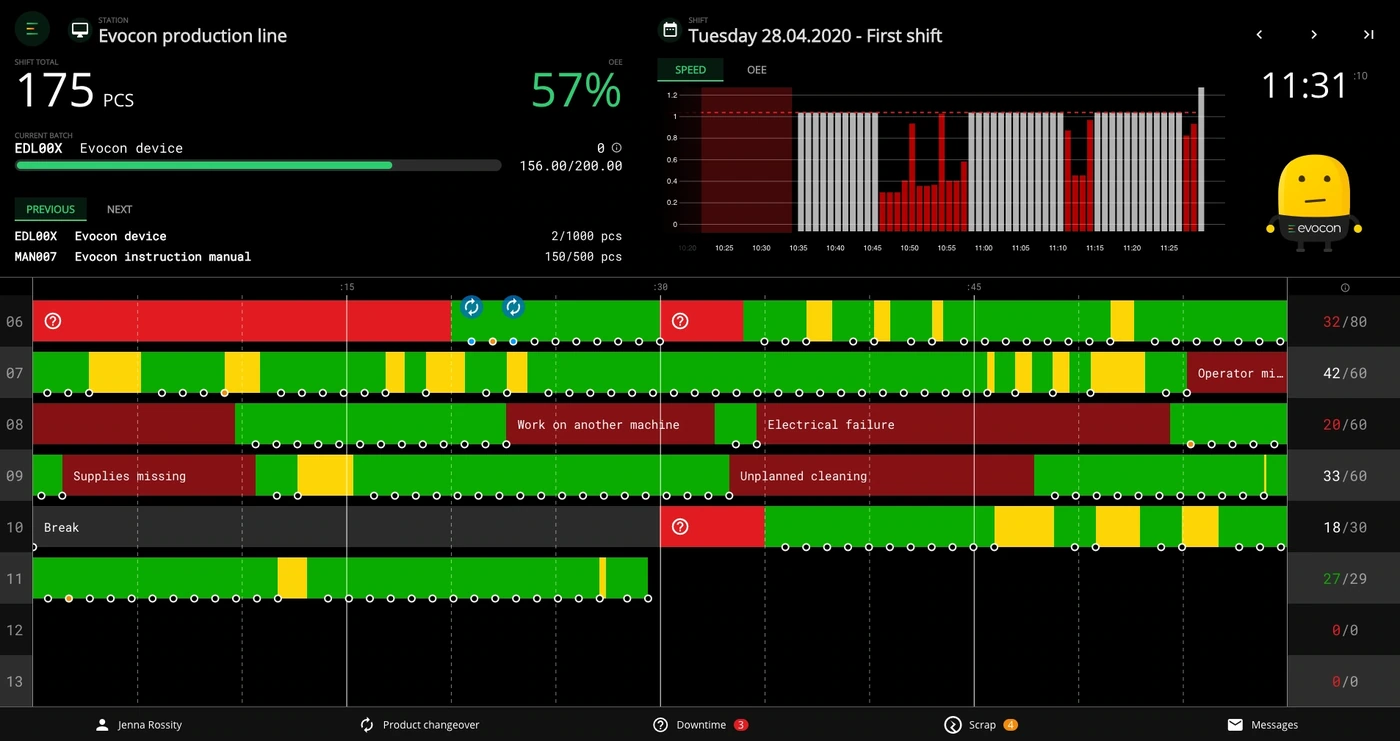Click the 18/30 hourly total

click(1344, 527)
